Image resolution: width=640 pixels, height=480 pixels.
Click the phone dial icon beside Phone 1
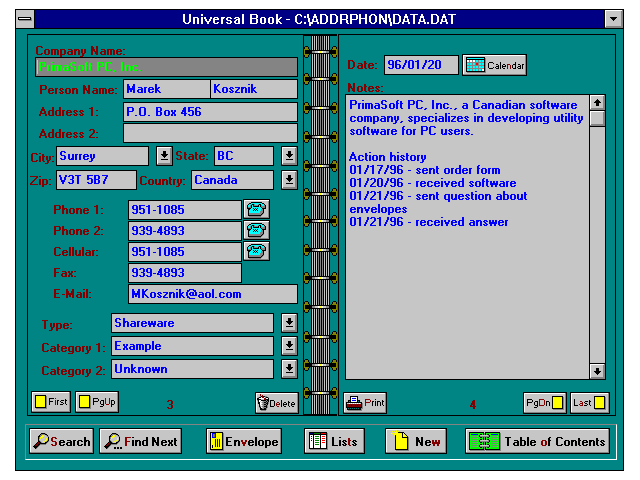click(x=257, y=209)
